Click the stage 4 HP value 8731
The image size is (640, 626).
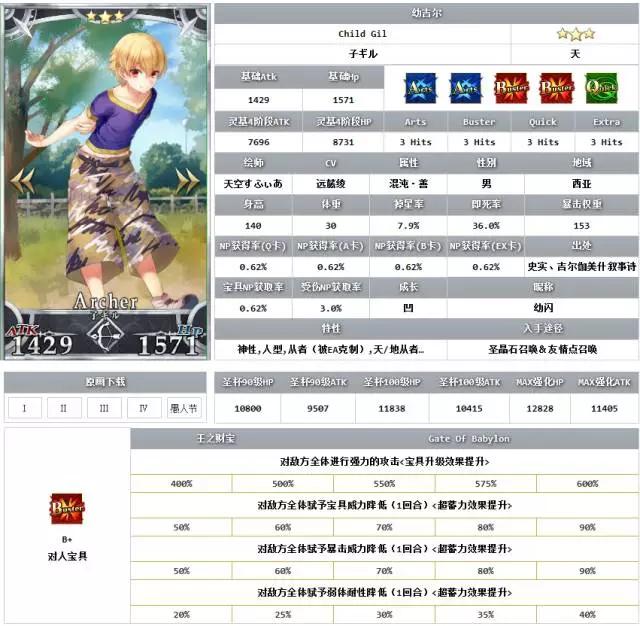pyautogui.click(x=343, y=142)
